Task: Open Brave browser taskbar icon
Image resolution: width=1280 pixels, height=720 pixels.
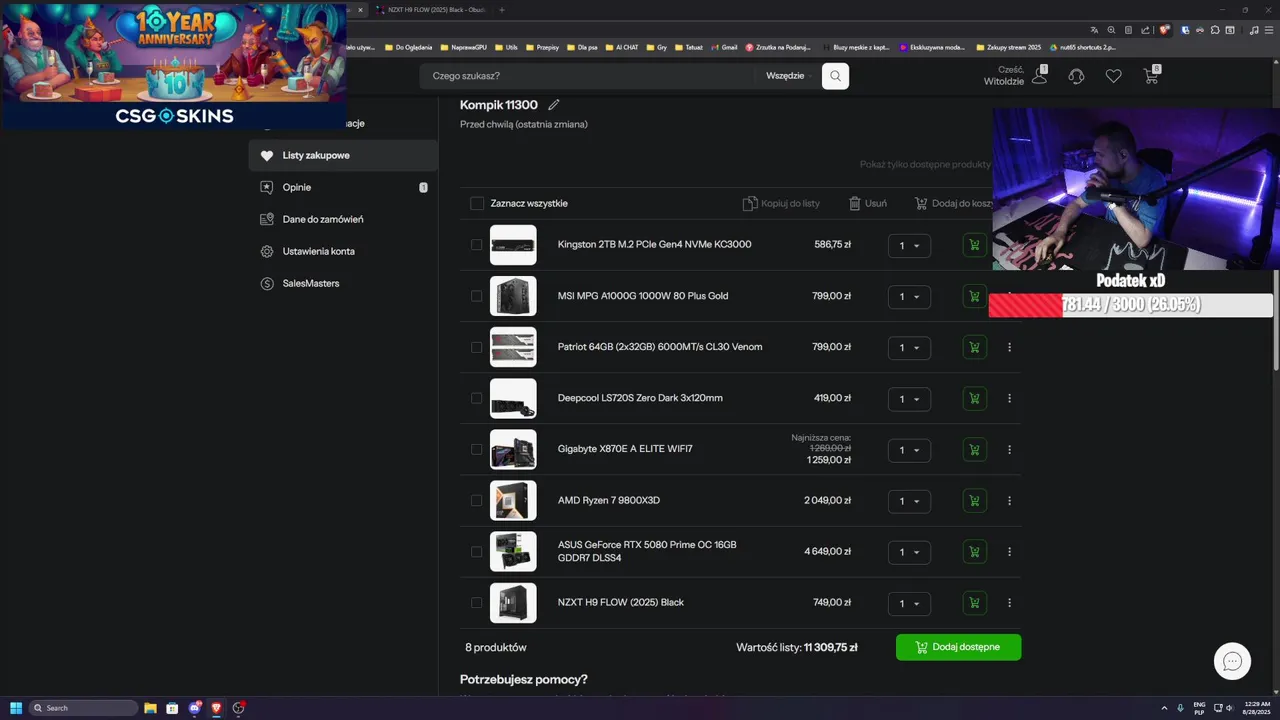Action: tap(216, 708)
